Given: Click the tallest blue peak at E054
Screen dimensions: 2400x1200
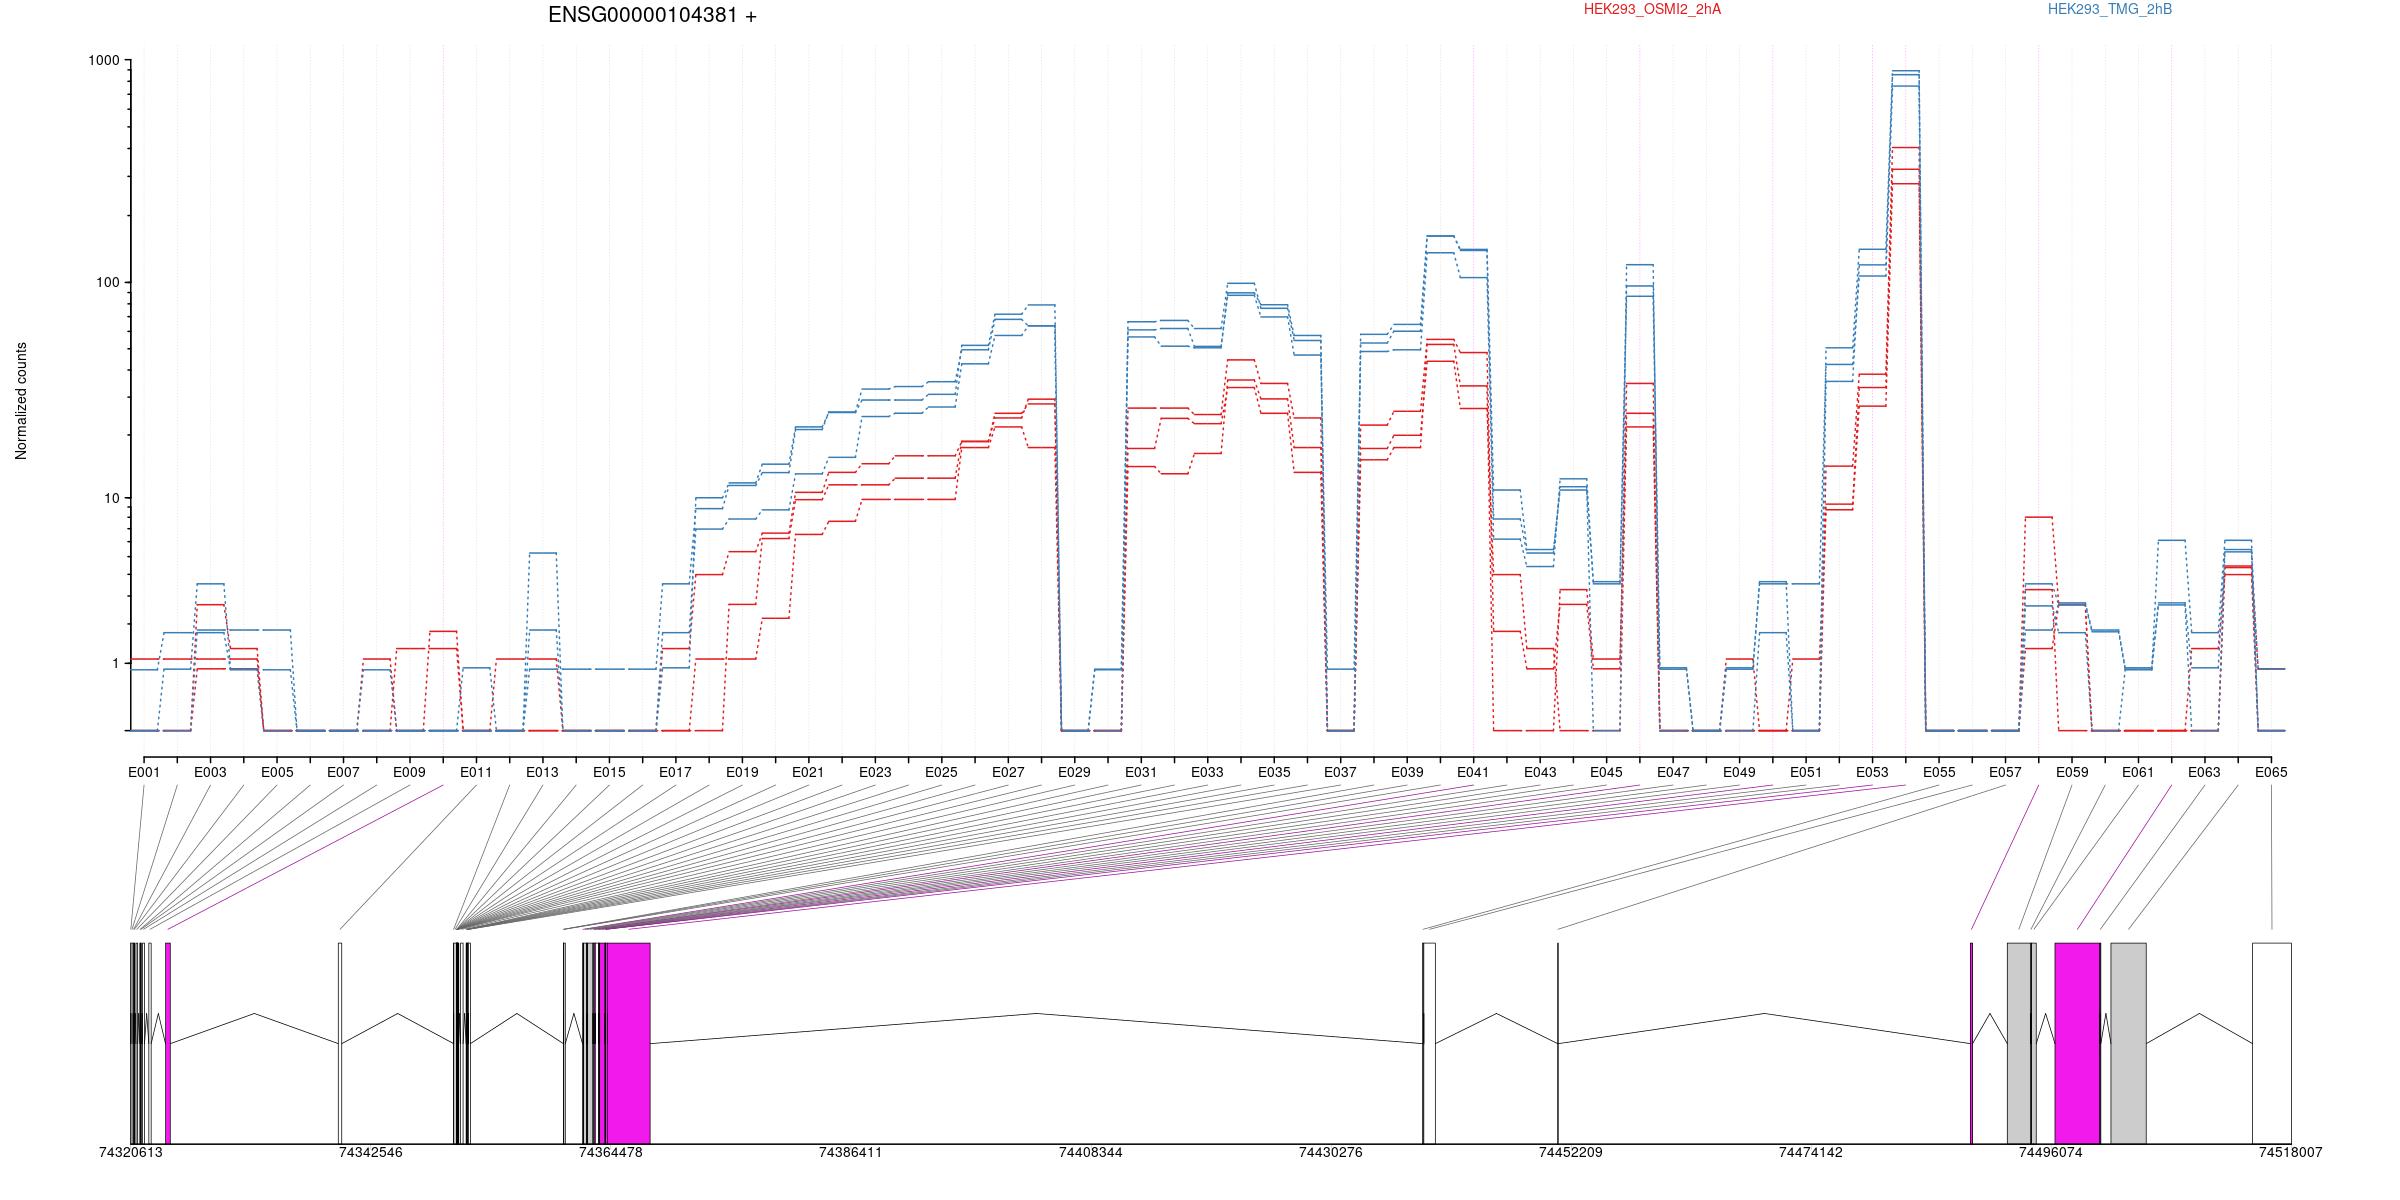Looking at the screenshot, I should click(1905, 72).
